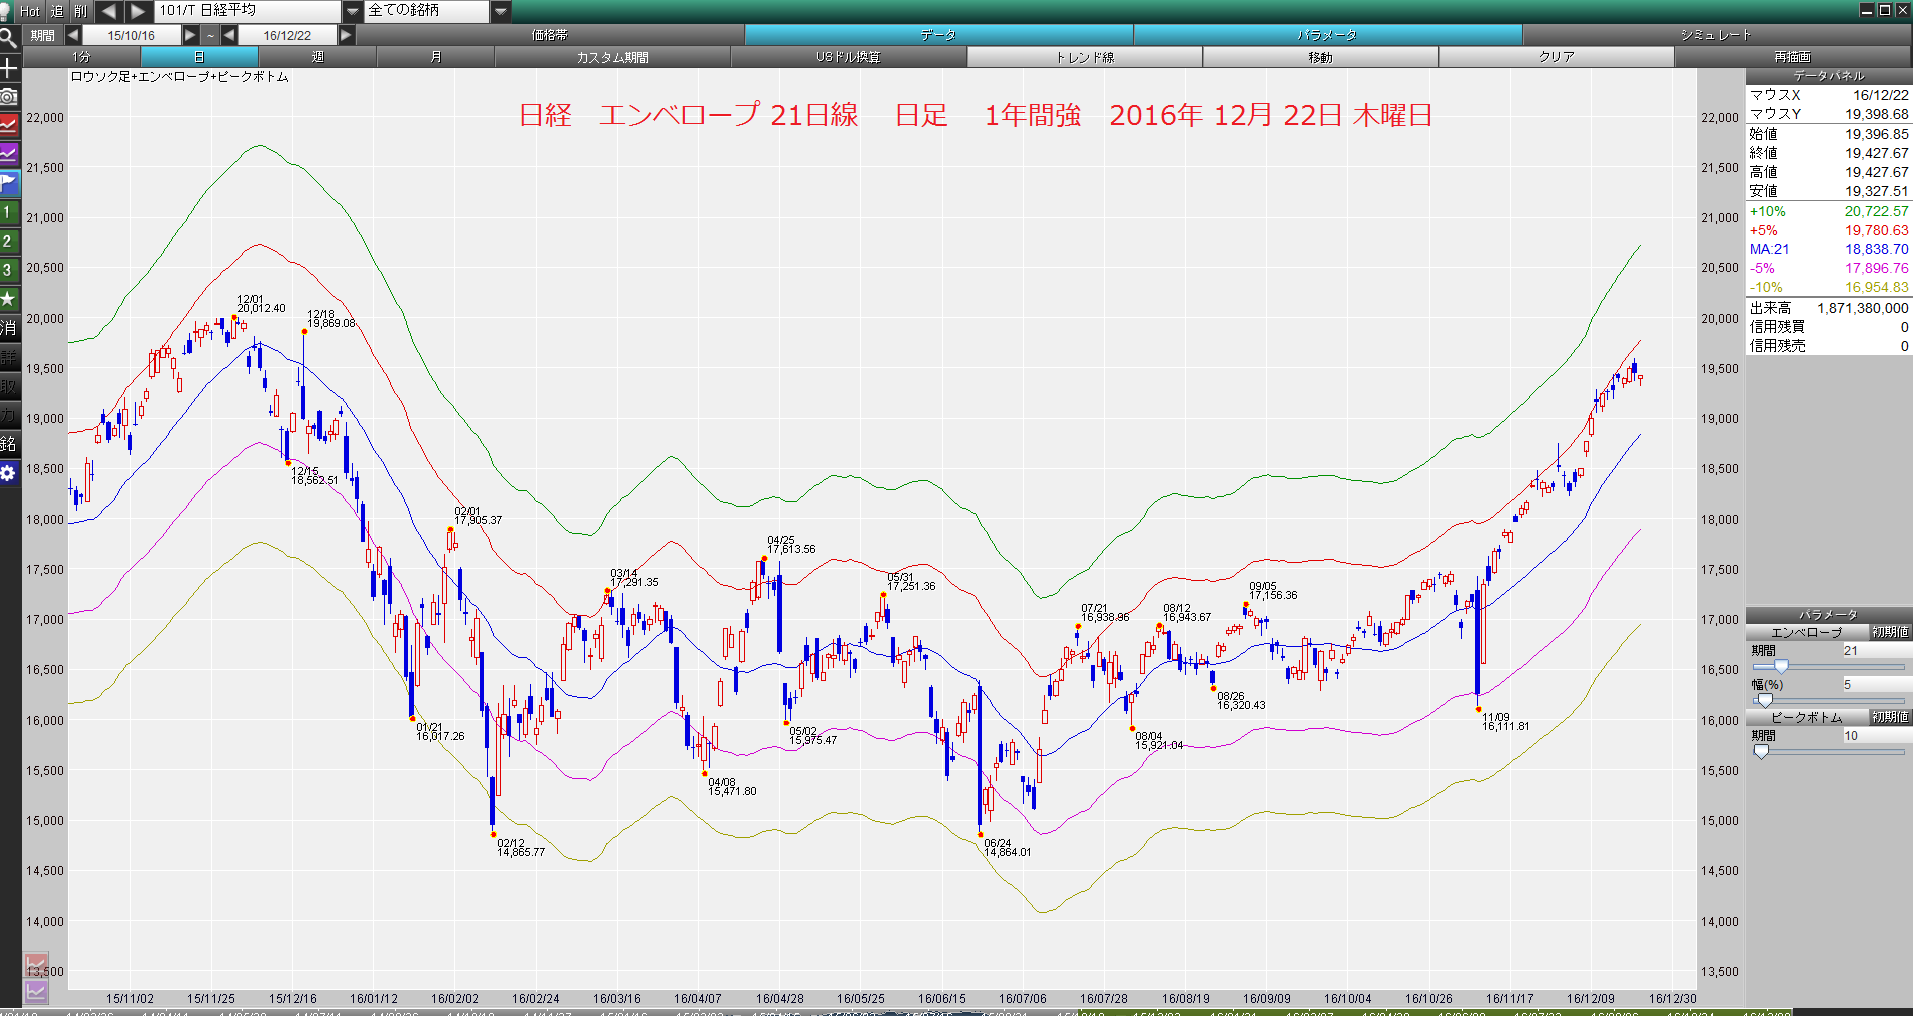
Task: Open the 101/T 日経平均 symbol dropdown
Action: (x=353, y=11)
